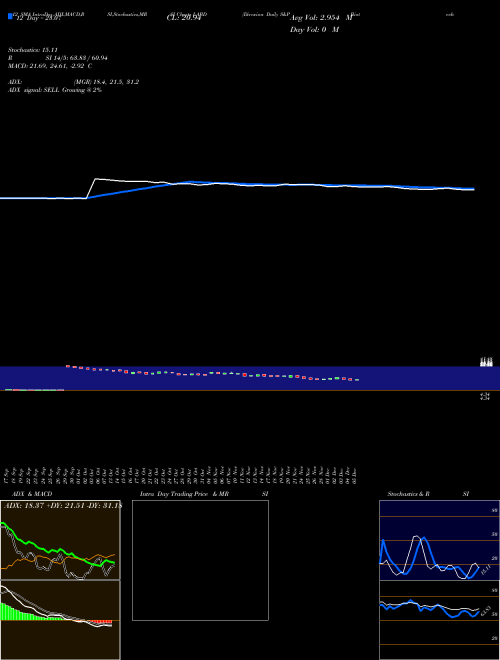Image resolution: width=500 pixels, height=660 pixels.
Task: Click the 'ADX signal: SELL' text
Action: 34,90
